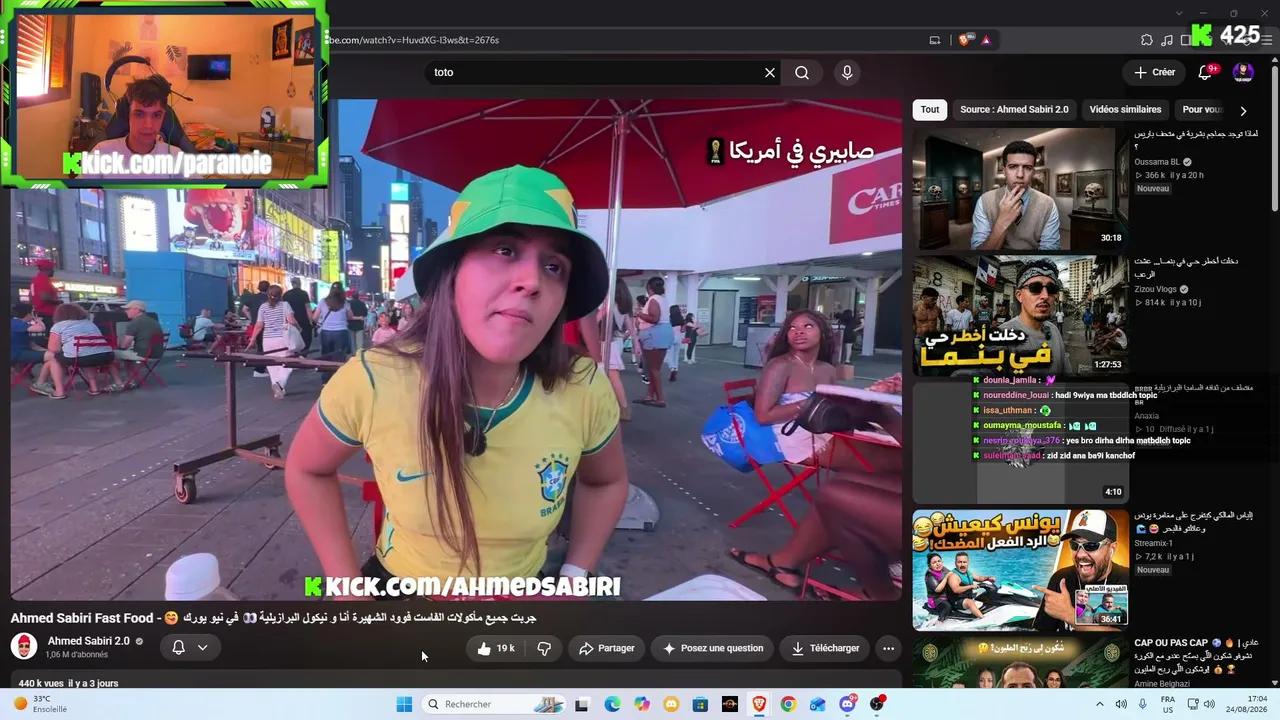This screenshot has height=720, width=1280.
Task: Click the Ahmed Sabiri 2.0 channel avatar
Action: click(24, 646)
